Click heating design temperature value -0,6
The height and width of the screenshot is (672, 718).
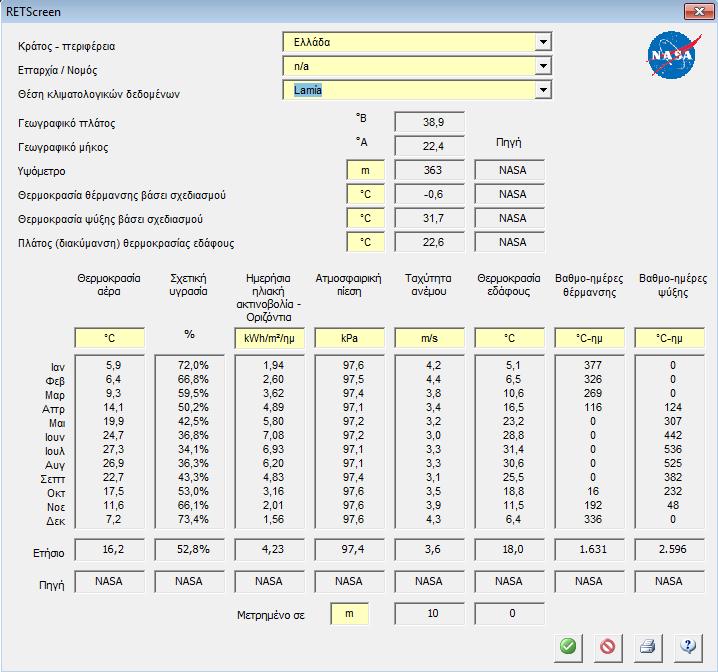pyautogui.click(x=430, y=194)
